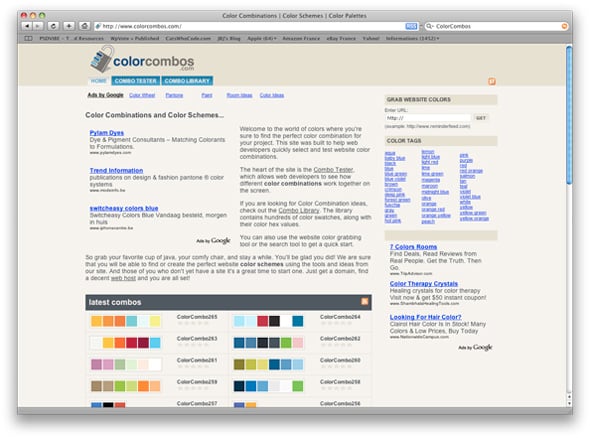Show all bookmarks via the book icon
The width and height of the screenshot is (590, 438).
28,38
